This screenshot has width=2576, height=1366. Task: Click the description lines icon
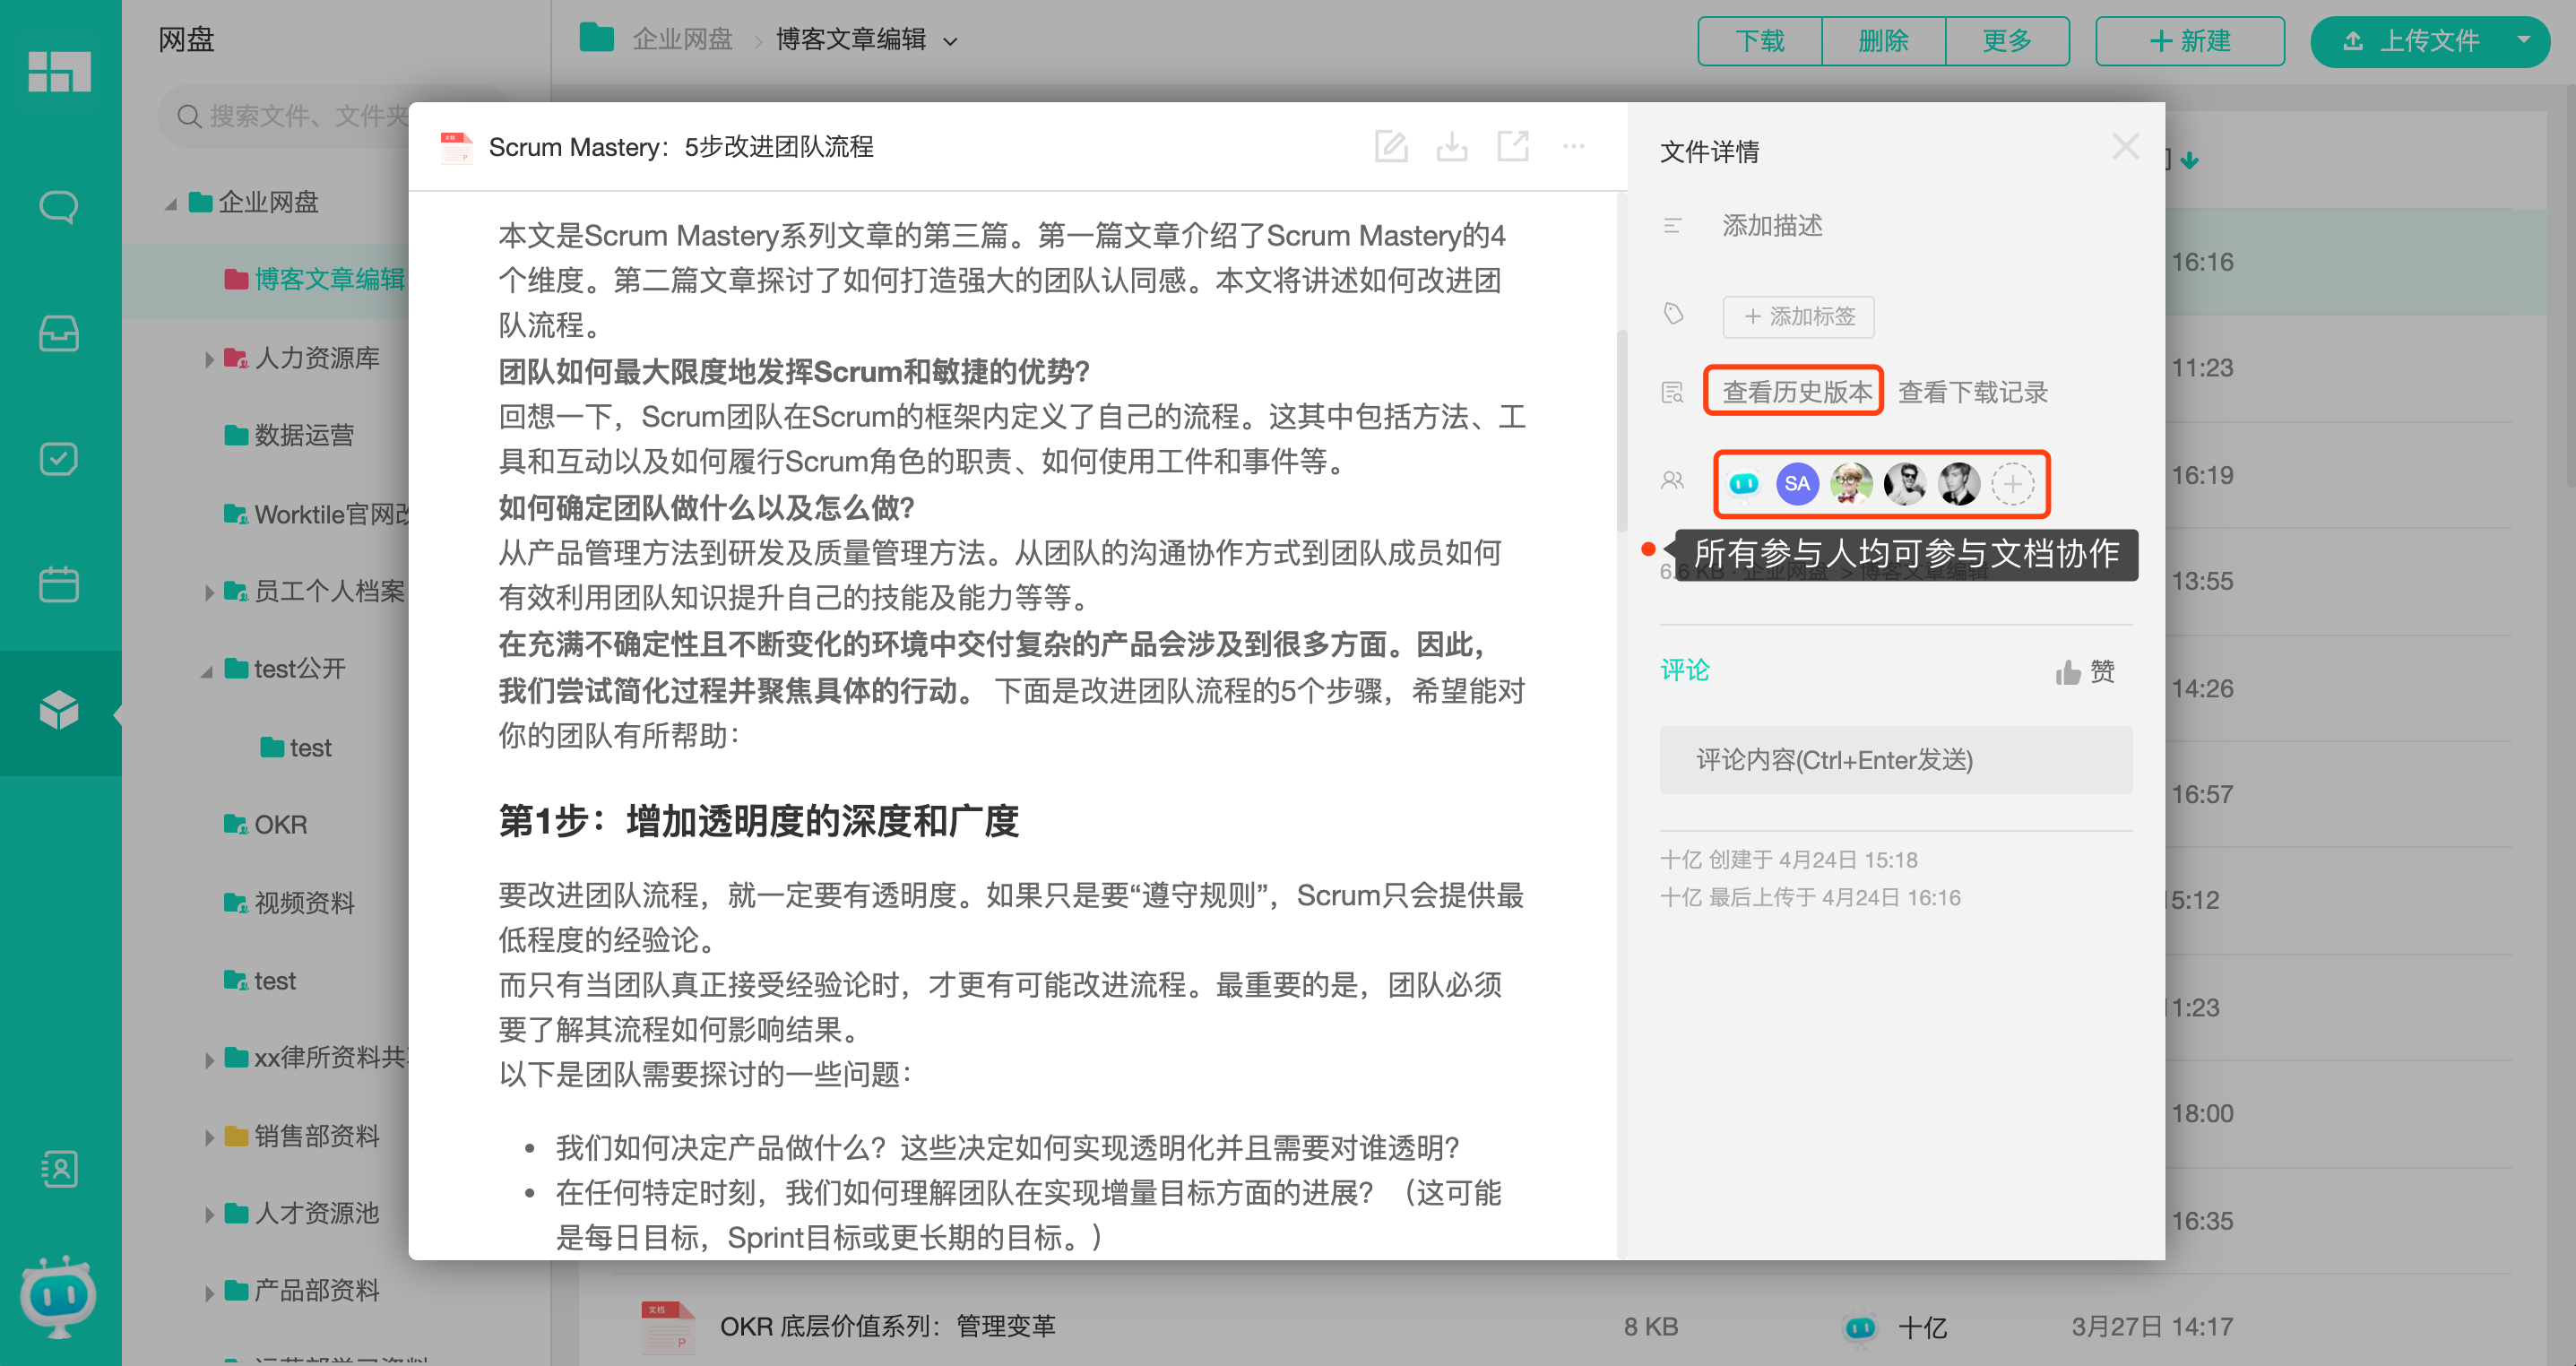[1673, 226]
